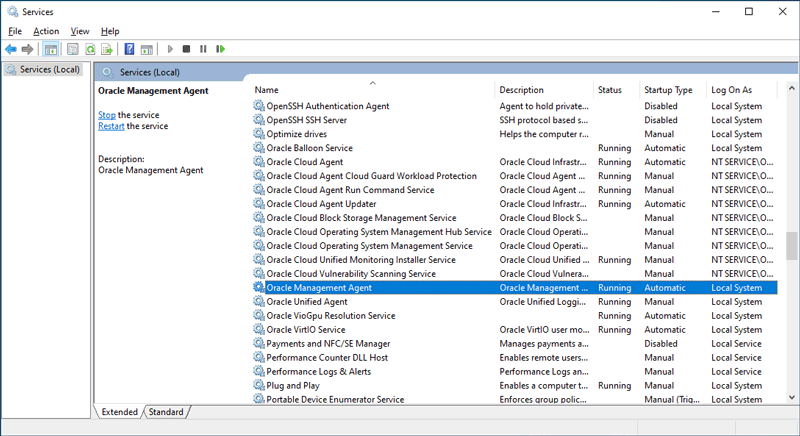Image resolution: width=800 pixels, height=436 pixels.
Task: Open the Help menu
Action: pos(110,31)
